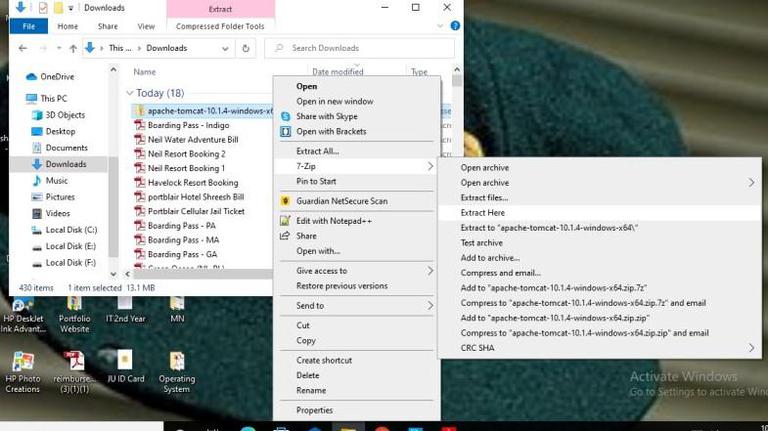Expand 7-Zip submenu arrow
768x431 pixels.
pyautogui.click(x=430, y=167)
